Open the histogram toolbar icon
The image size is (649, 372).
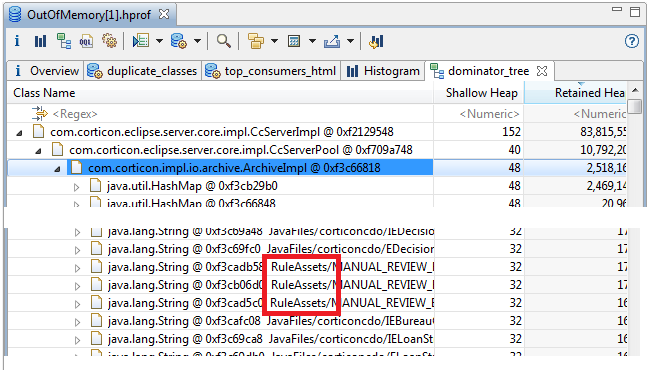[40, 41]
